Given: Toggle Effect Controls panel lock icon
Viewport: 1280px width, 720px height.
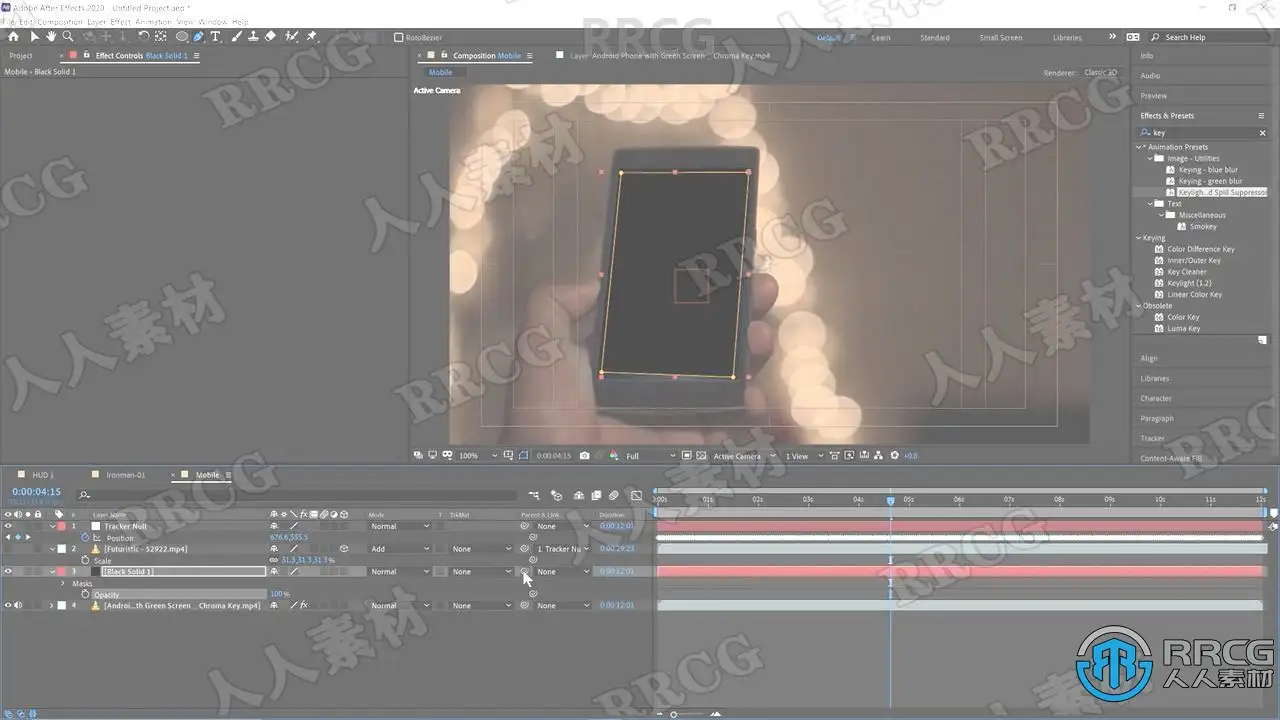Looking at the screenshot, I should point(86,55).
